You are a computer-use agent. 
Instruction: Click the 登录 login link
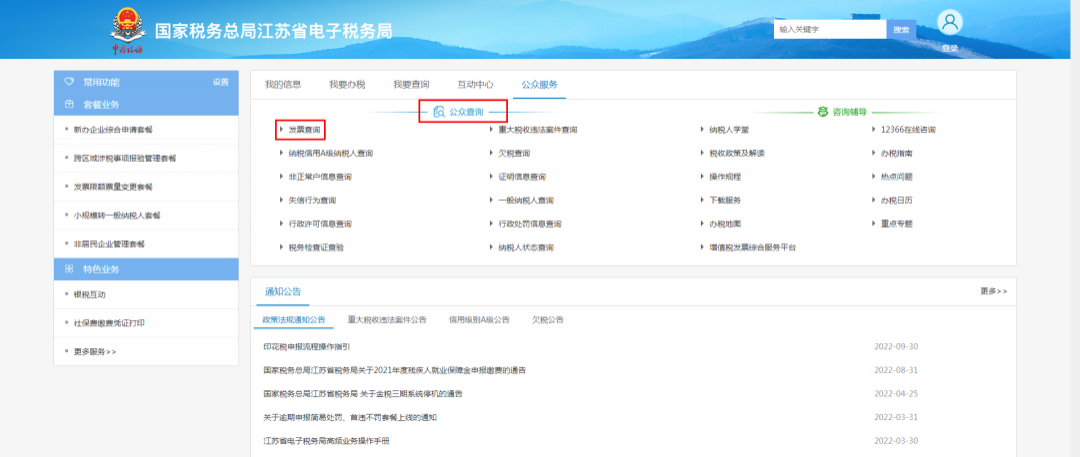click(950, 48)
